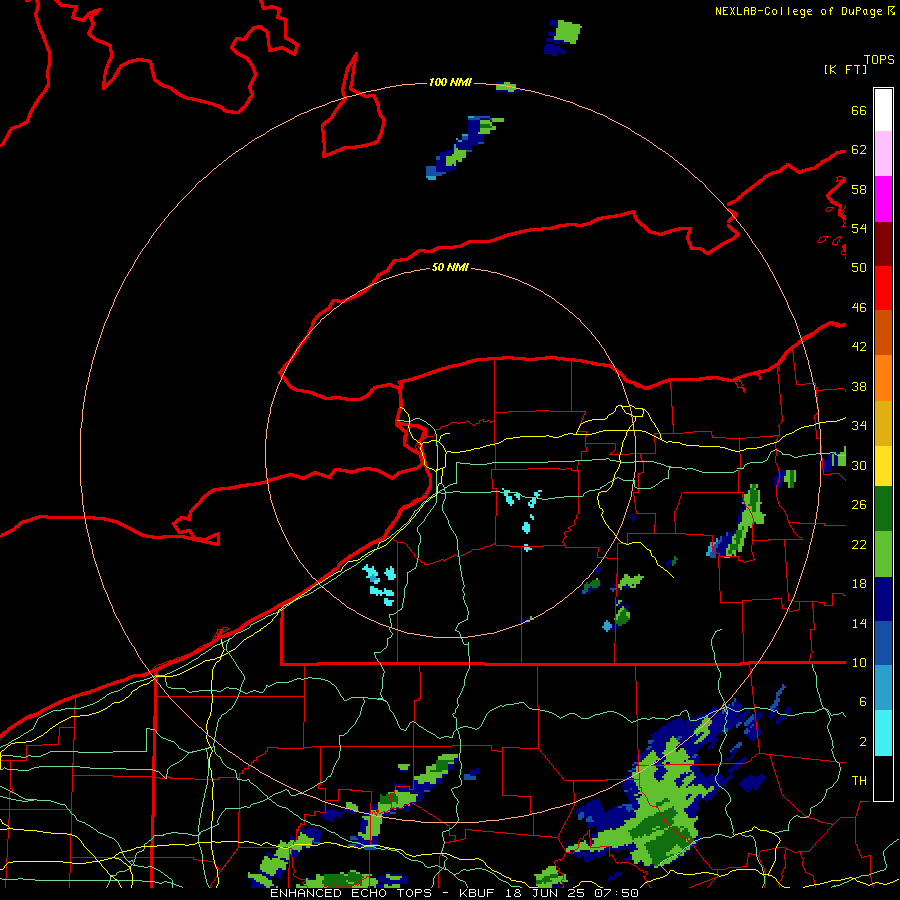The image size is (900, 900).
Task: Click the 58 value on the scale
Action: coord(859,189)
